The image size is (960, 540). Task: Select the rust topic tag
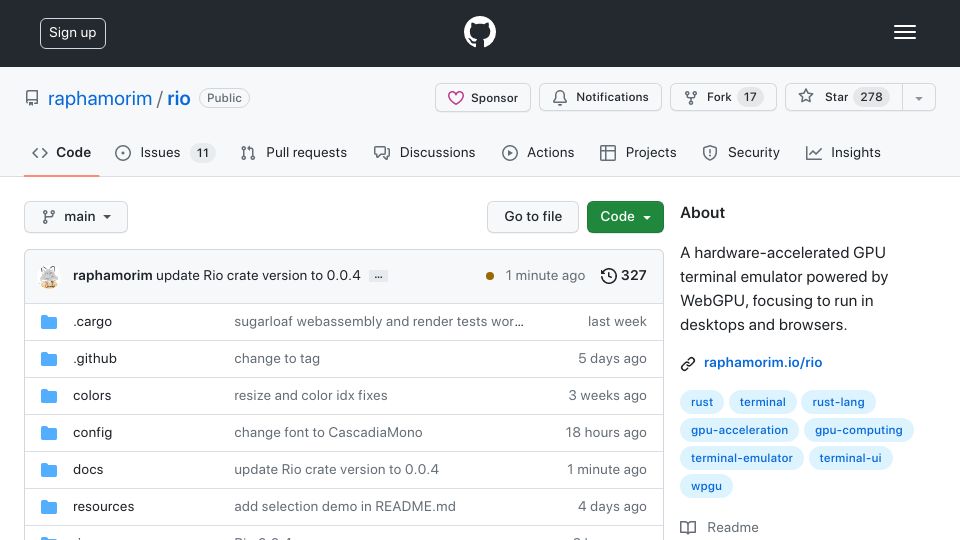click(702, 402)
